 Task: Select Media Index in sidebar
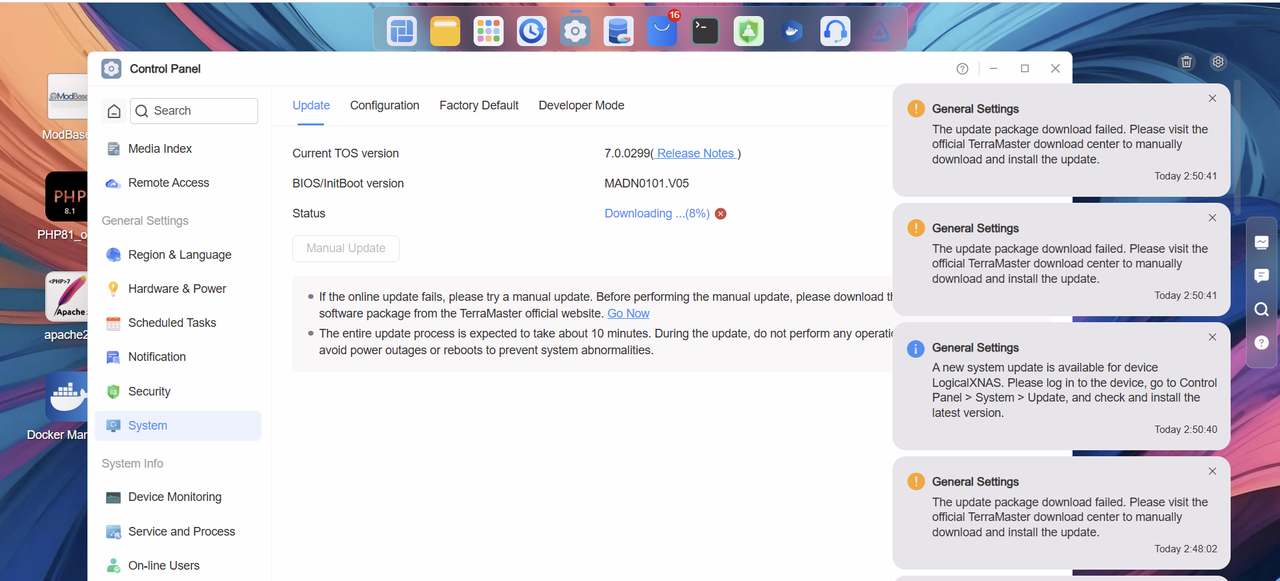pos(178,149)
